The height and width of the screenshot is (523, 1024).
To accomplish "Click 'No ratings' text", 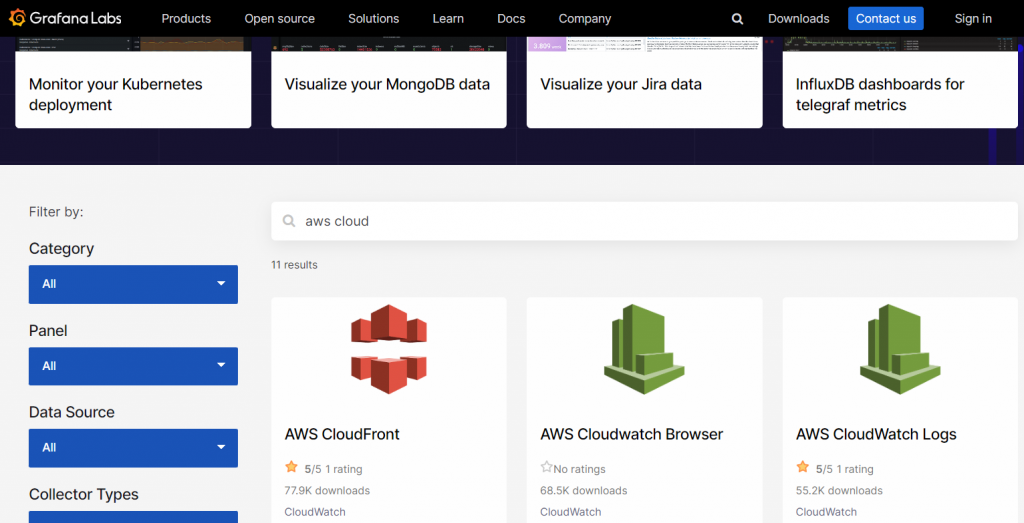I will click(579, 469).
